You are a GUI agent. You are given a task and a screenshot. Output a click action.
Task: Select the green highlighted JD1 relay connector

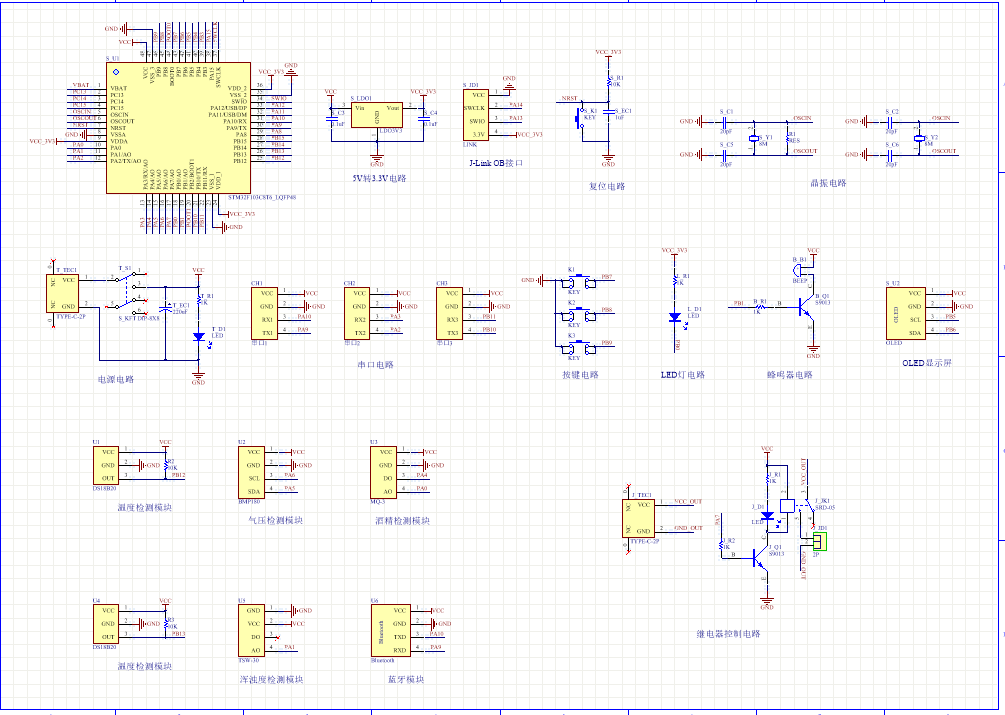[x=819, y=542]
